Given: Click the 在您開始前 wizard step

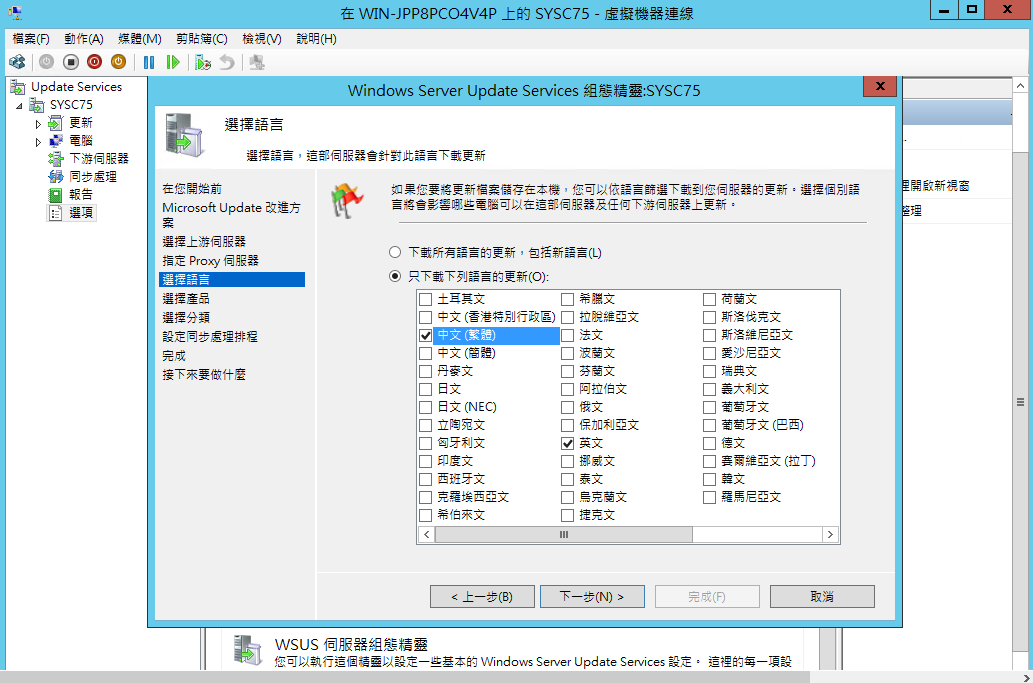Looking at the screenshot, I should pyautogui.click(x=192, y=189).
